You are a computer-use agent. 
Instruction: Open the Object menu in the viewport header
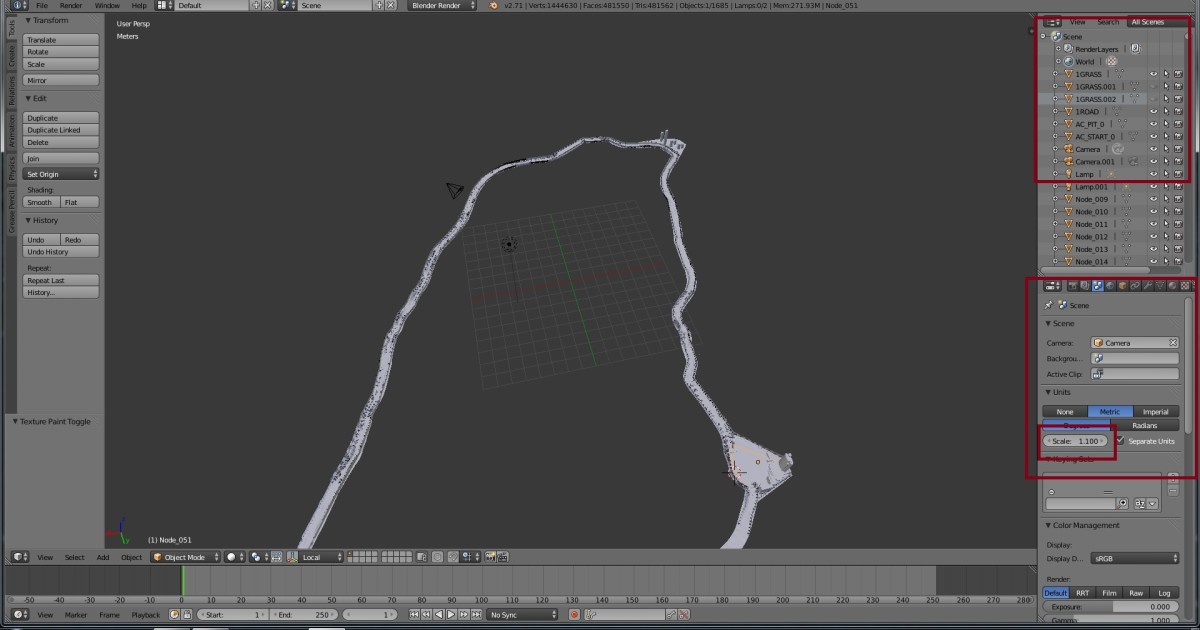click(x=131, y=557)
